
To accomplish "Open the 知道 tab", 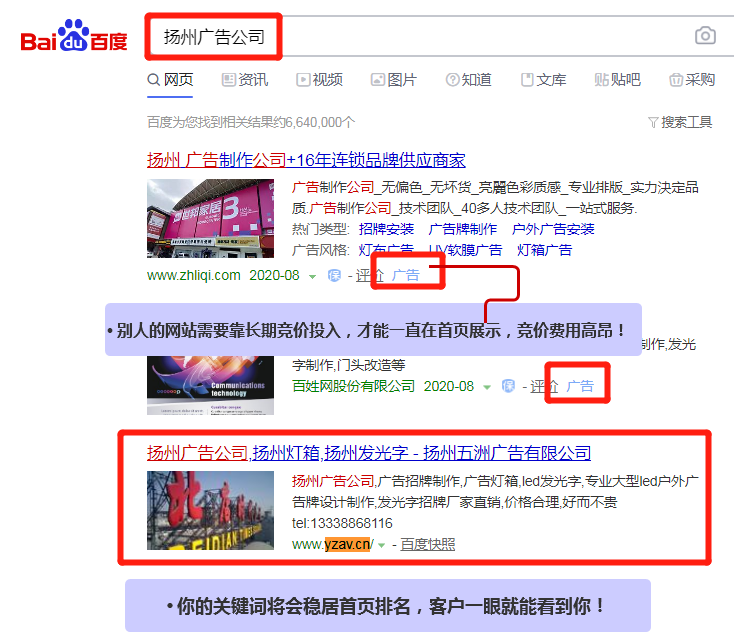I will pos(469,80).
